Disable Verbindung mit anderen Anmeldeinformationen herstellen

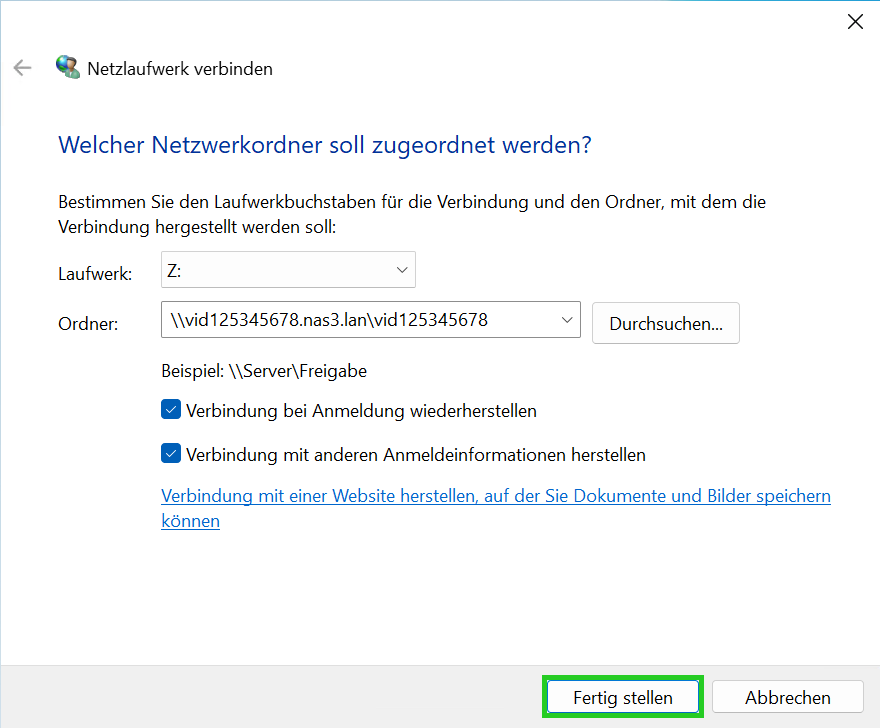click(170, 453)
